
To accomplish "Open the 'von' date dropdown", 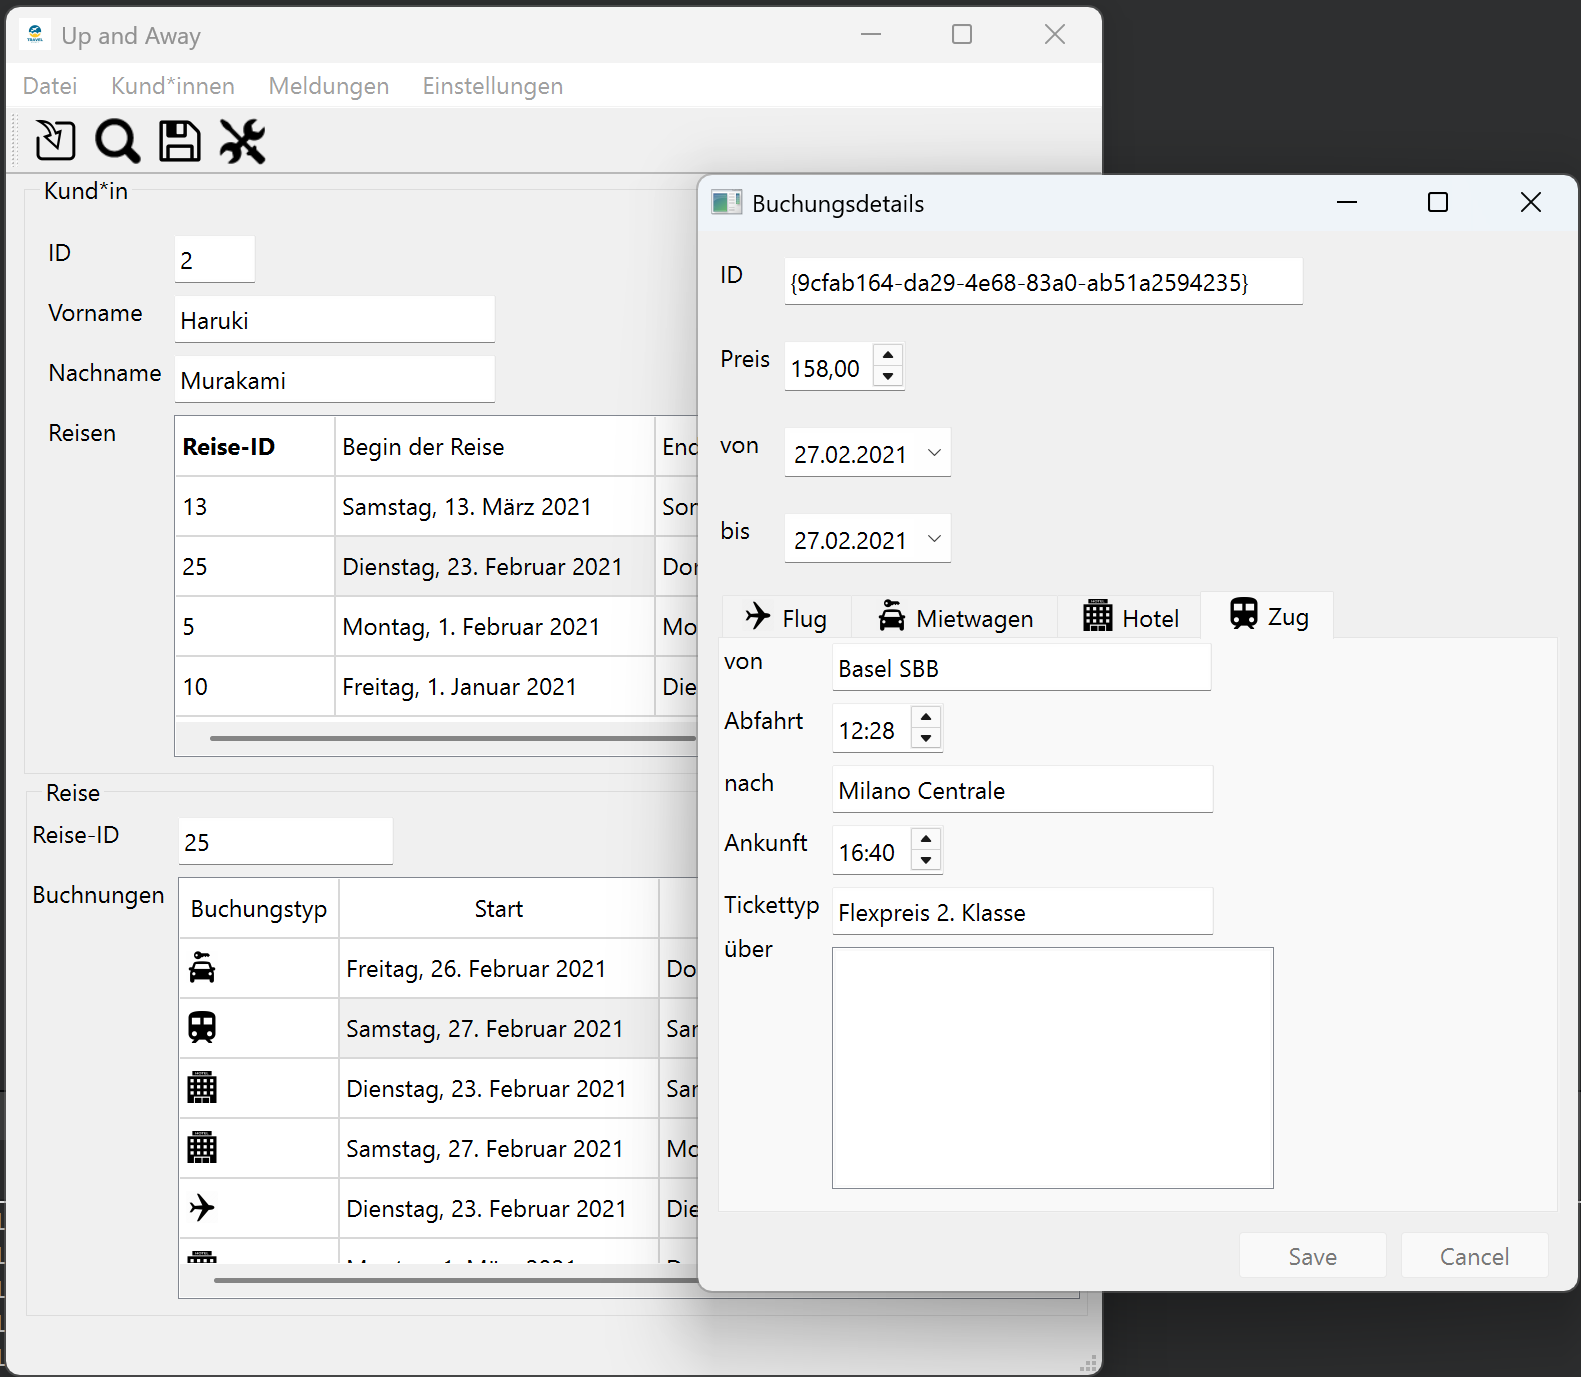I will (x=934, y=453).
